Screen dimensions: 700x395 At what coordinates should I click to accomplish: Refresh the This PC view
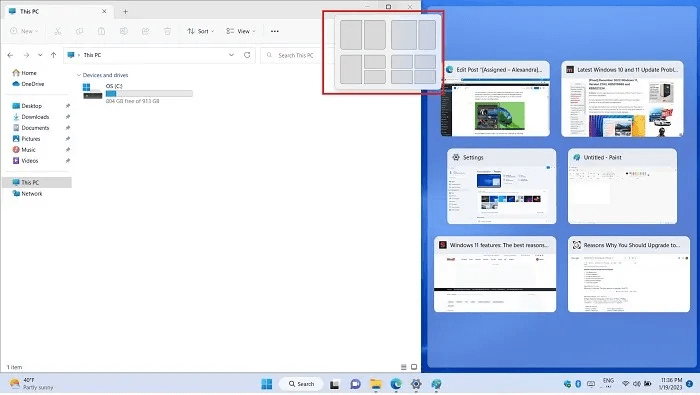click(247, 55)
